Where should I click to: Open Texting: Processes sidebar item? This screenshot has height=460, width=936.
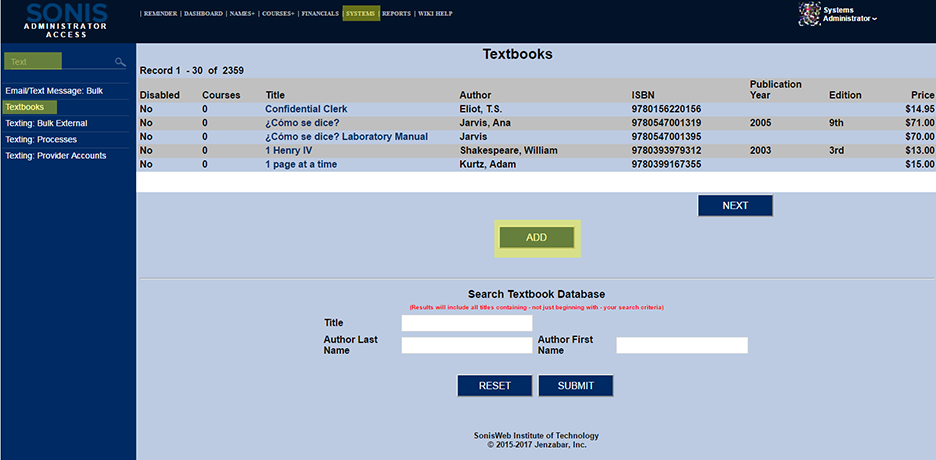[41, 140]
